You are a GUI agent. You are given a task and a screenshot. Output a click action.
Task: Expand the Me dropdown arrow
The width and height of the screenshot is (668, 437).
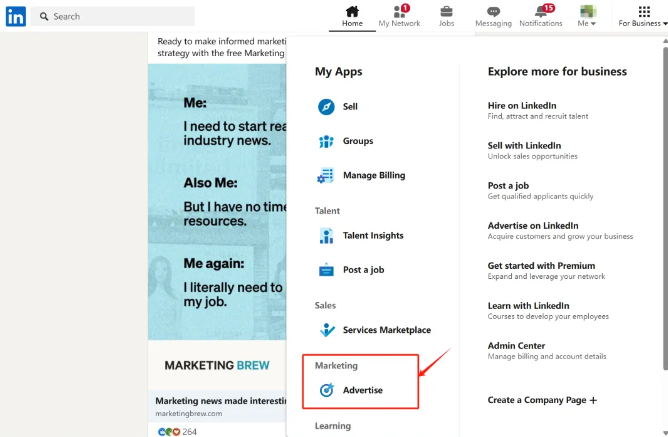pyautogui.click(x=593, y=24)
